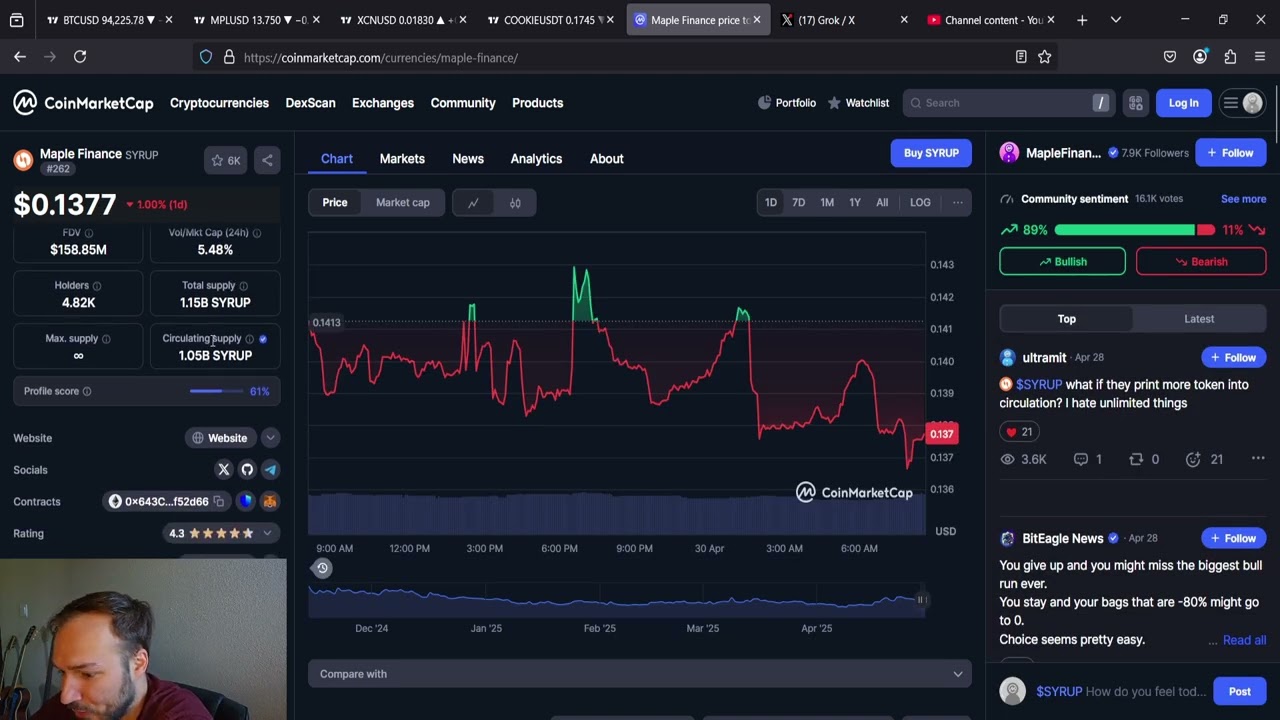
Task: Click the Buy SYRUP button
Action: point(931,153)
